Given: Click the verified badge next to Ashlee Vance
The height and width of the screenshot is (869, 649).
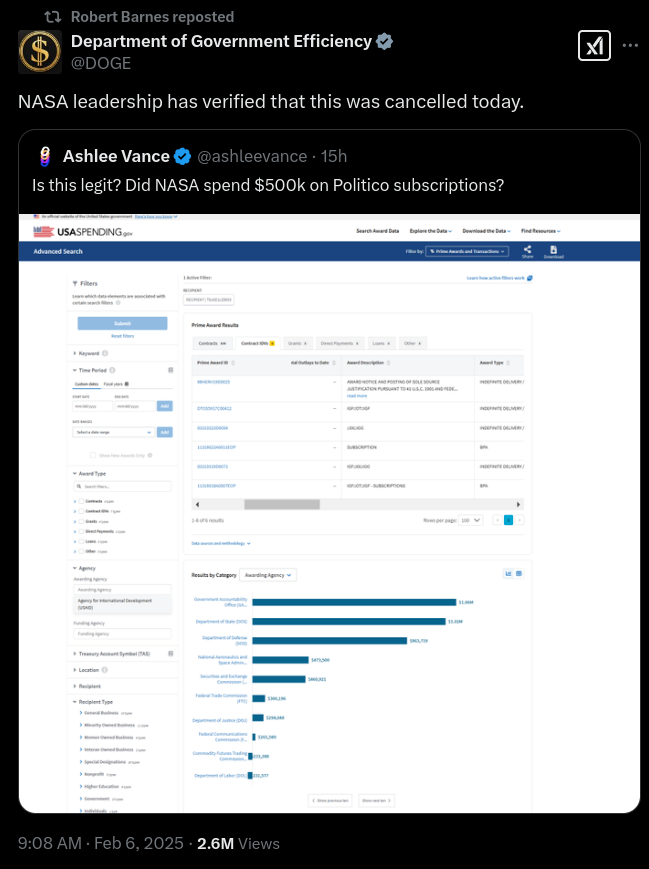Looking at the screenshot, I should pos(182,157).
